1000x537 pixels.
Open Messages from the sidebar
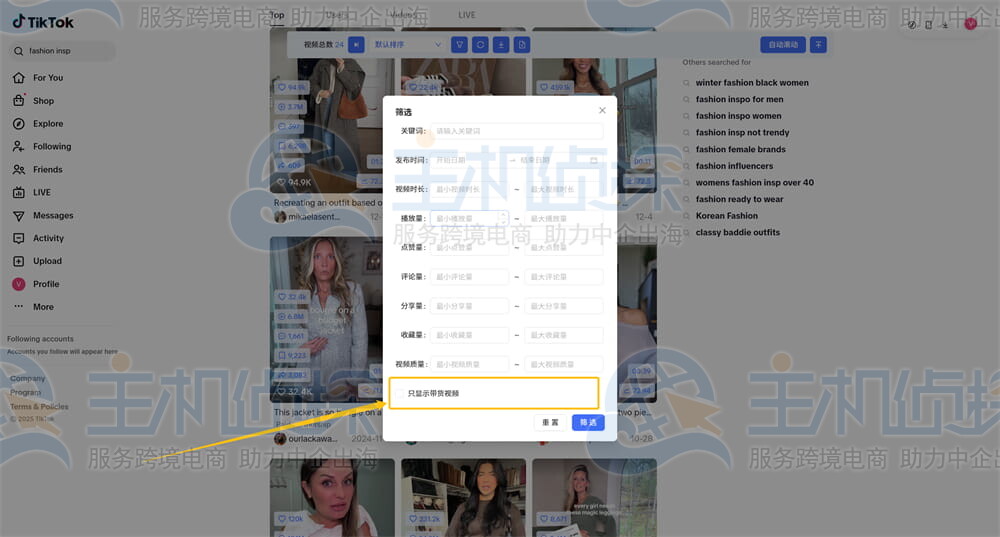click(x=53, y=216)
